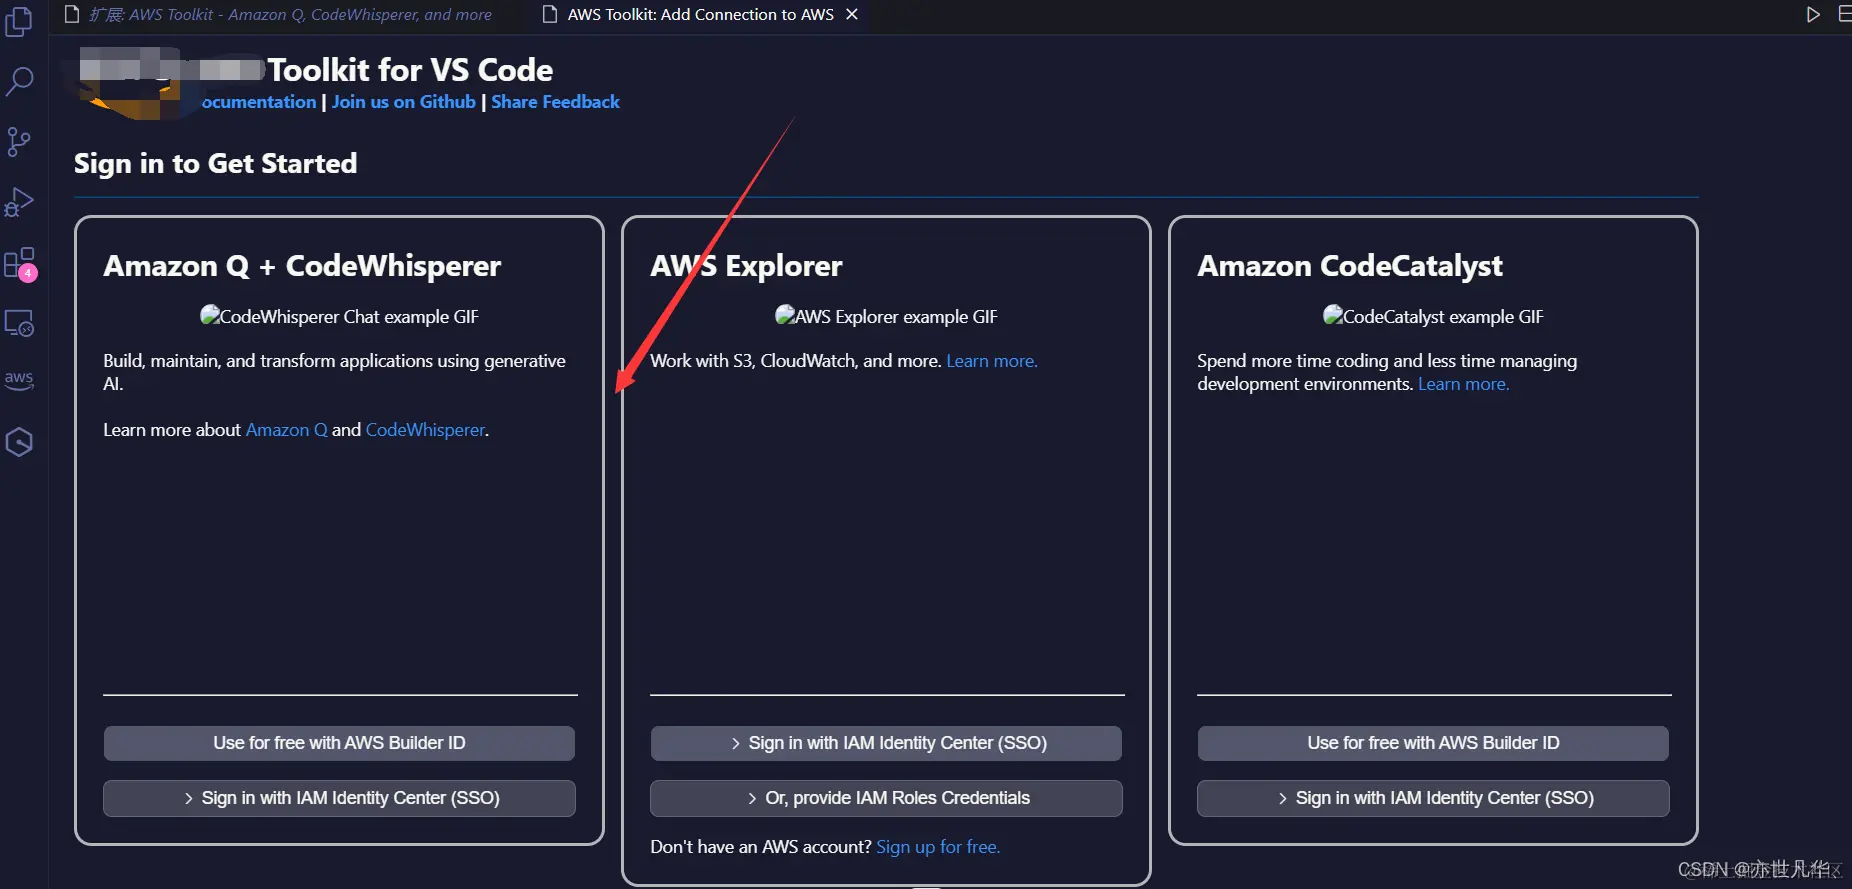The width and height of the screenshot is (1852, 889).
Task: Click Learn more in CodeCatalyst card
Action: point(1463,384)
